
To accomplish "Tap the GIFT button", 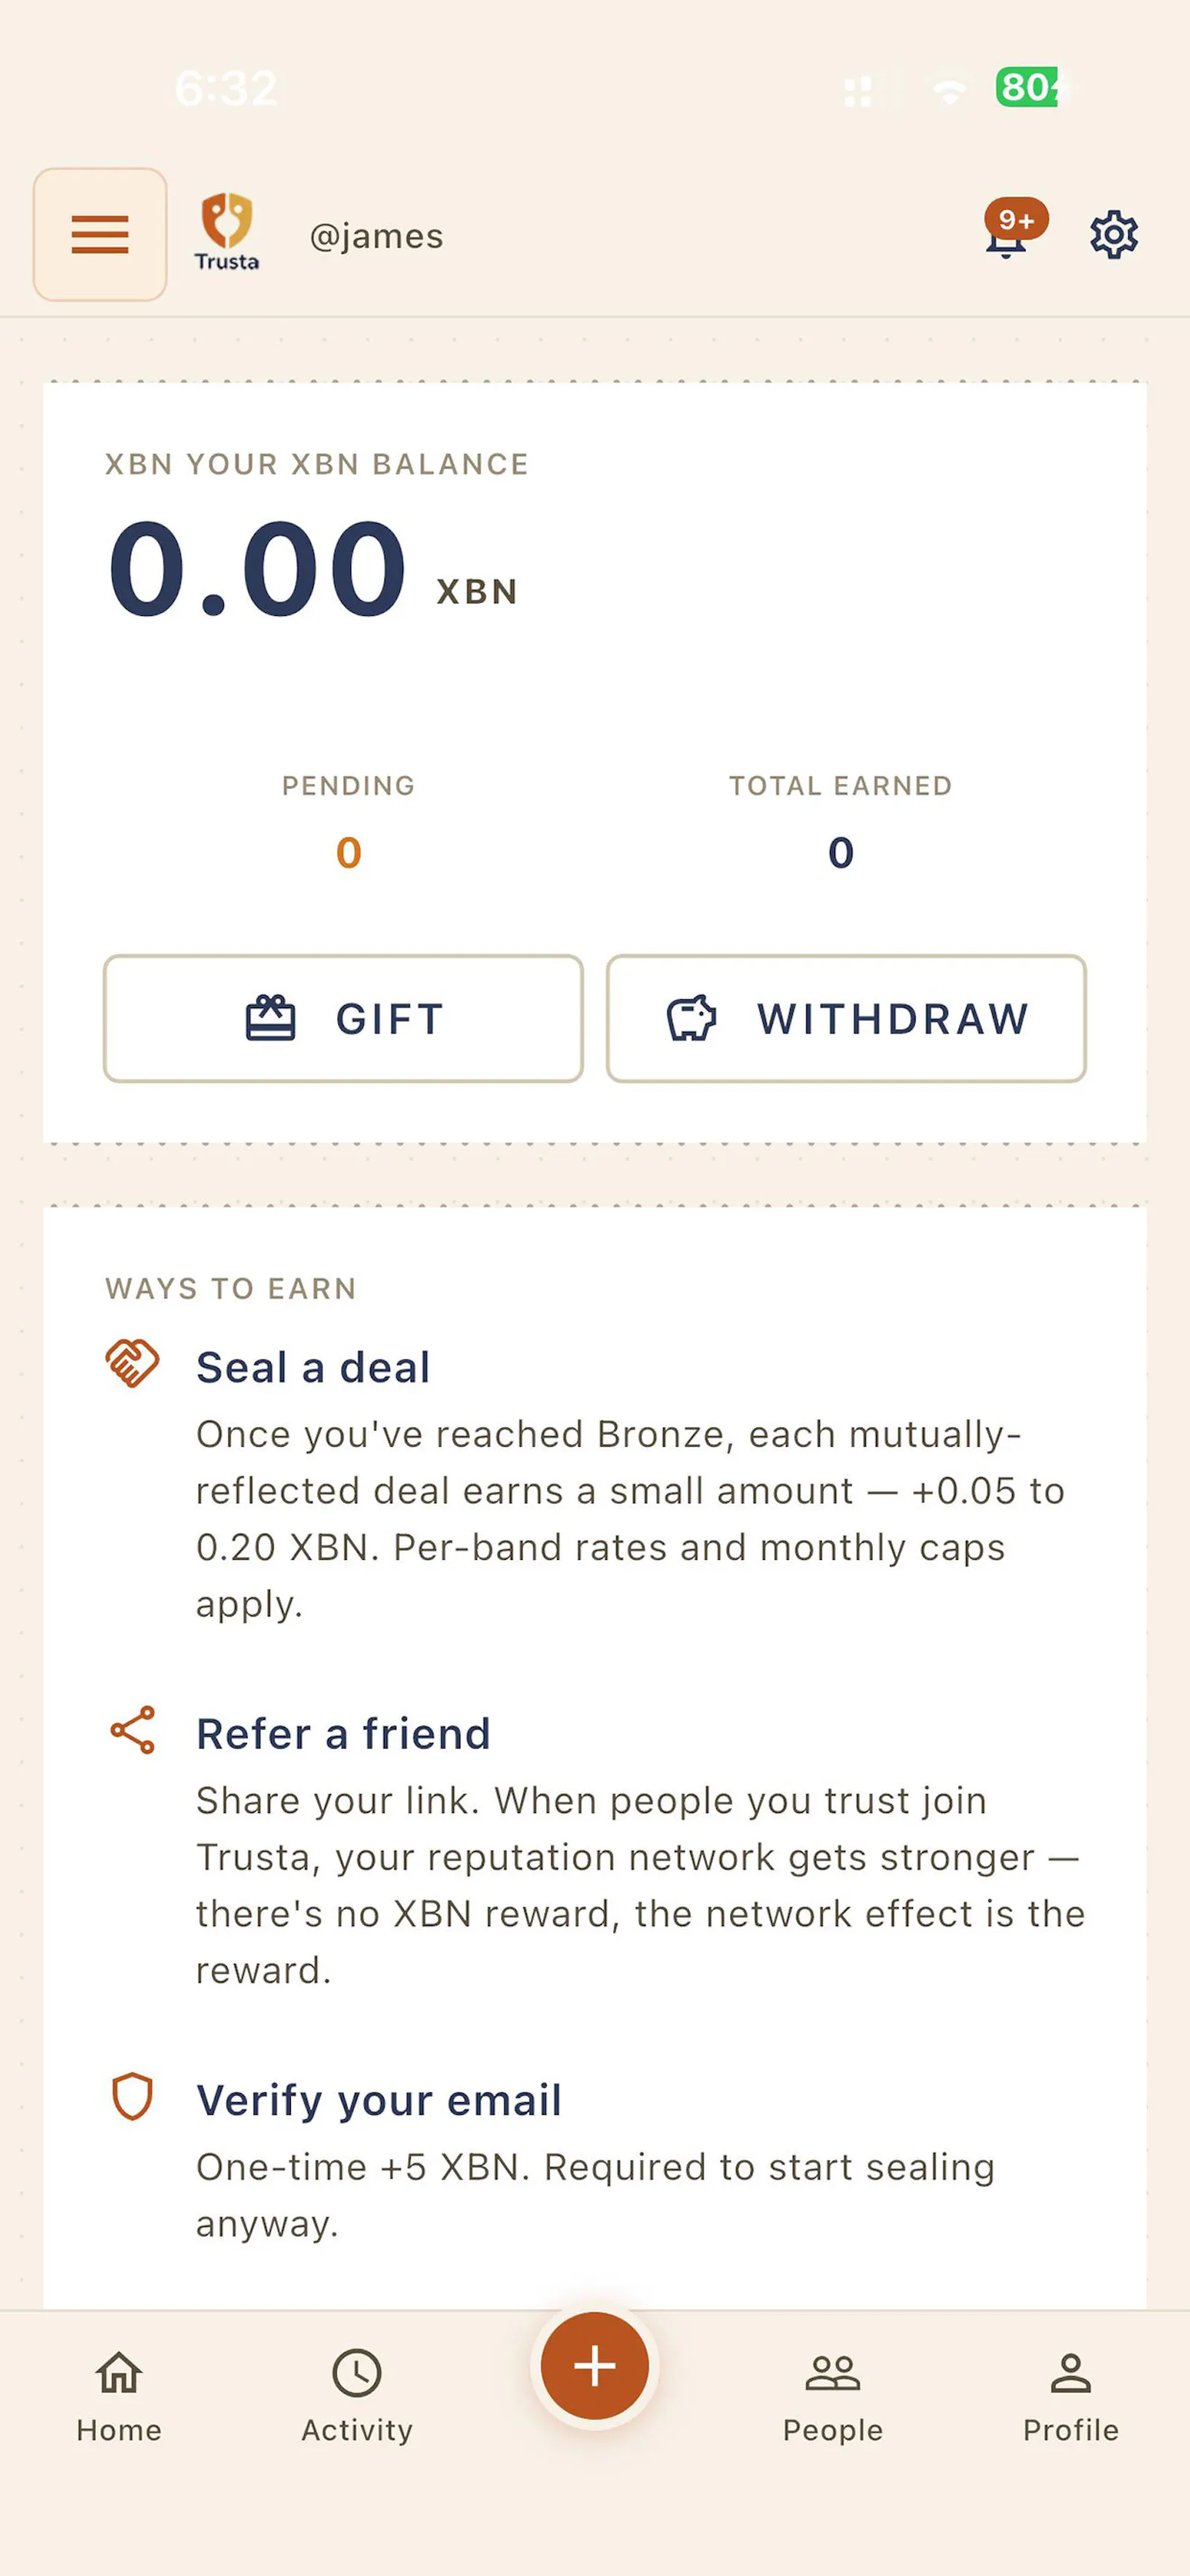I will [343, 1018].
